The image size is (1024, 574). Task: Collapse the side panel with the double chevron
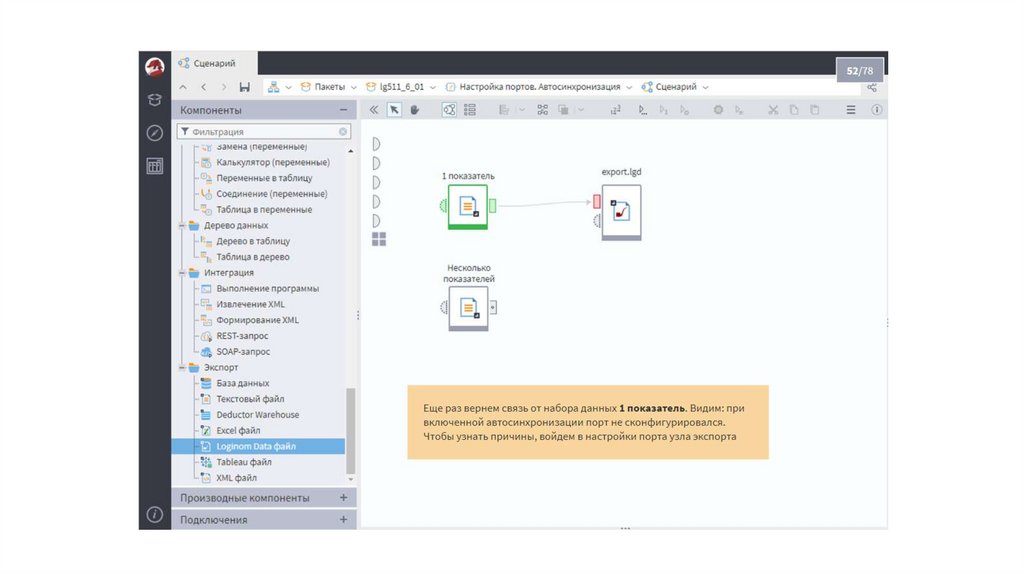pos(374,110)
